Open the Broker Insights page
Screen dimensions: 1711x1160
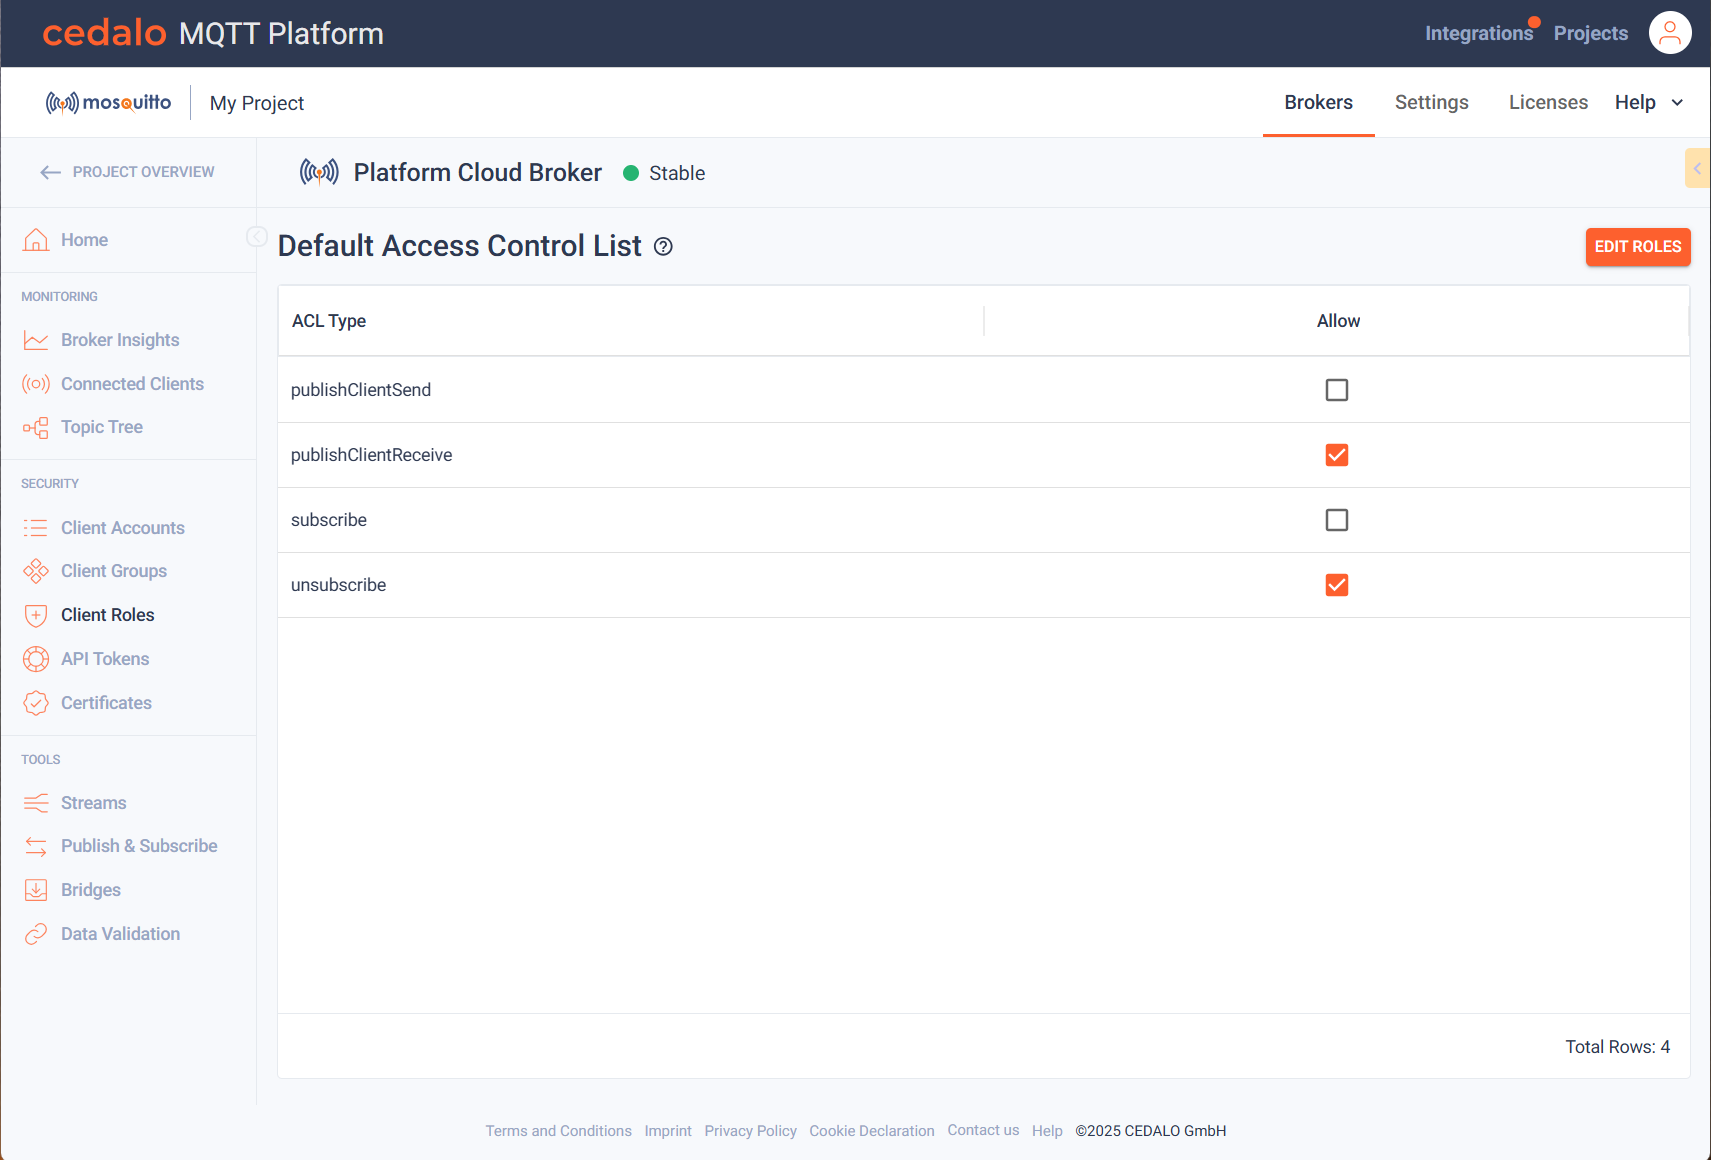120,340
